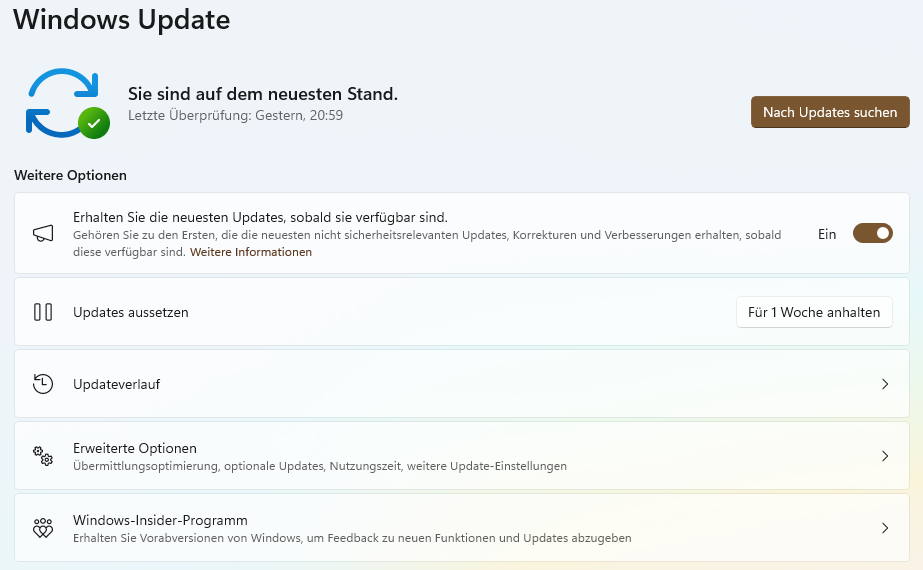Image resolution: width=923 pixels, height=570 pixels.
Task: Click the history clock icon for Updateverlauf
Action: (x=43, y=384)
